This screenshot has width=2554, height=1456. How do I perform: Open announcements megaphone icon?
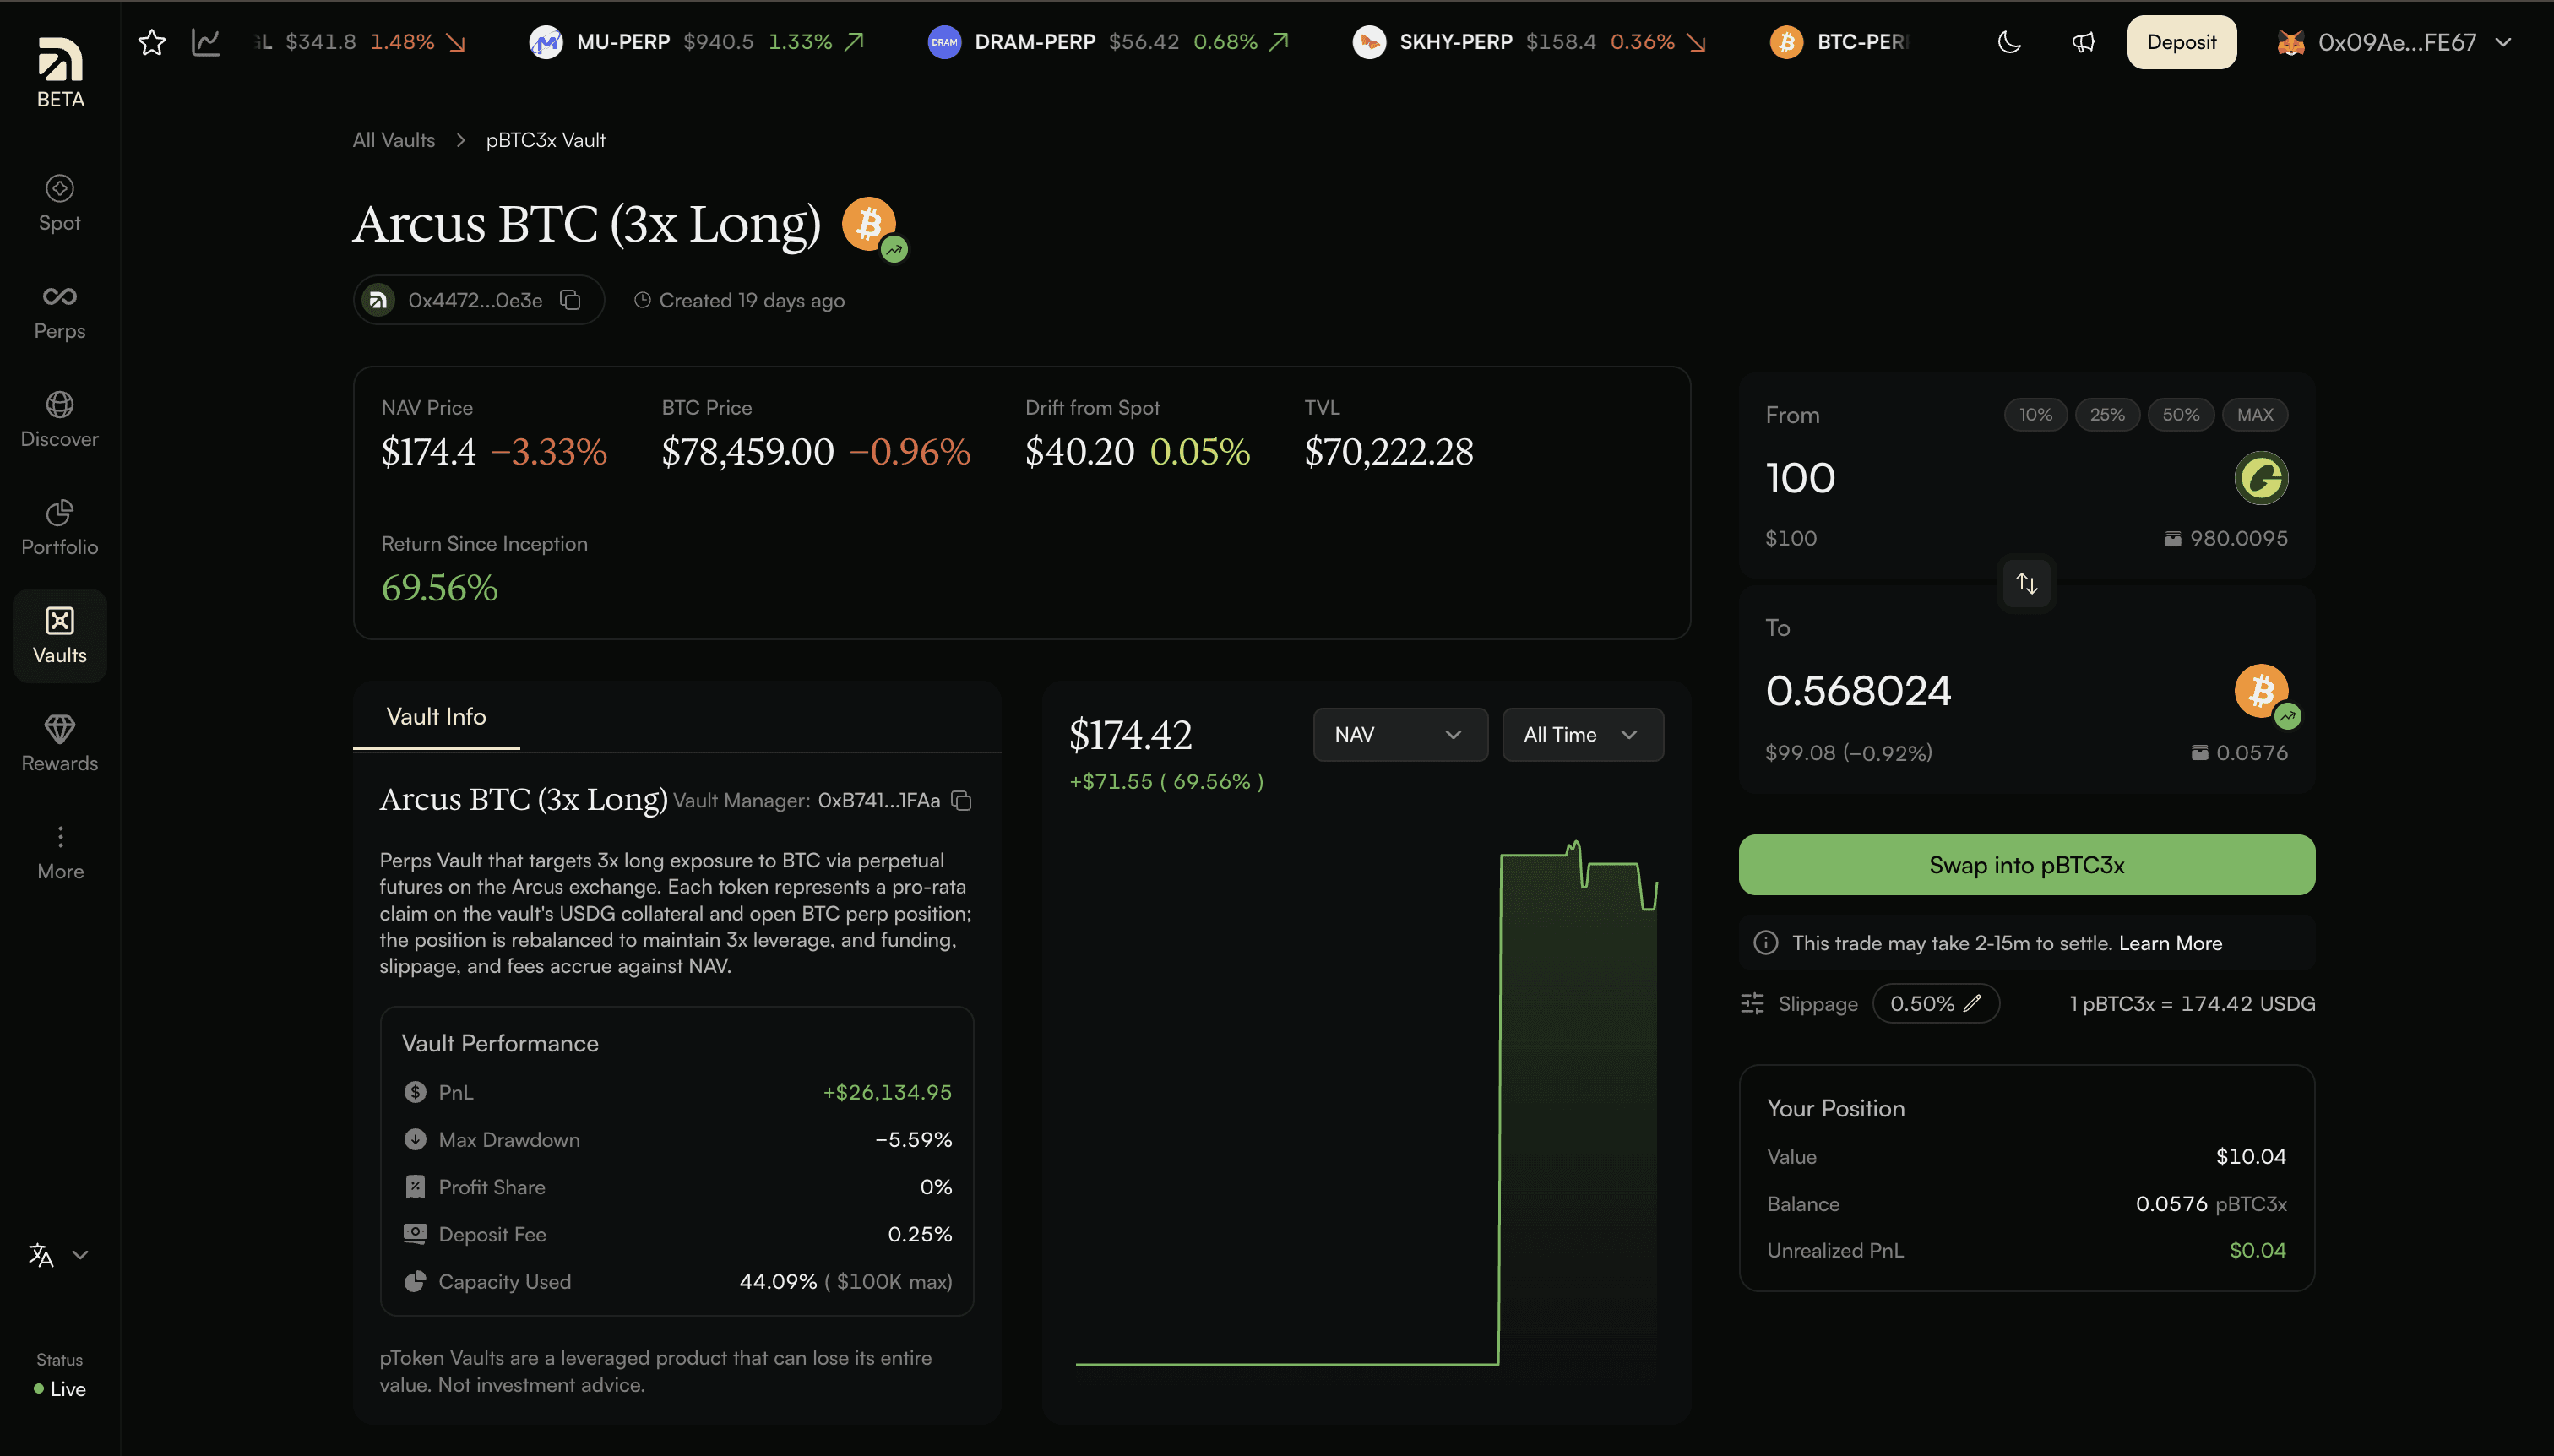pyautogui.click(x=2083, y=42)
